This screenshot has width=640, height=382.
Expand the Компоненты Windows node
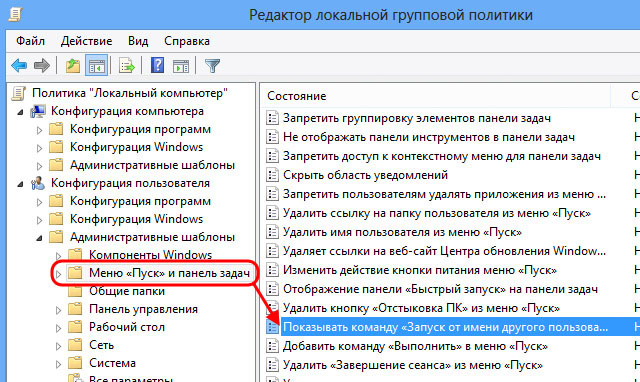coord(58,256)
